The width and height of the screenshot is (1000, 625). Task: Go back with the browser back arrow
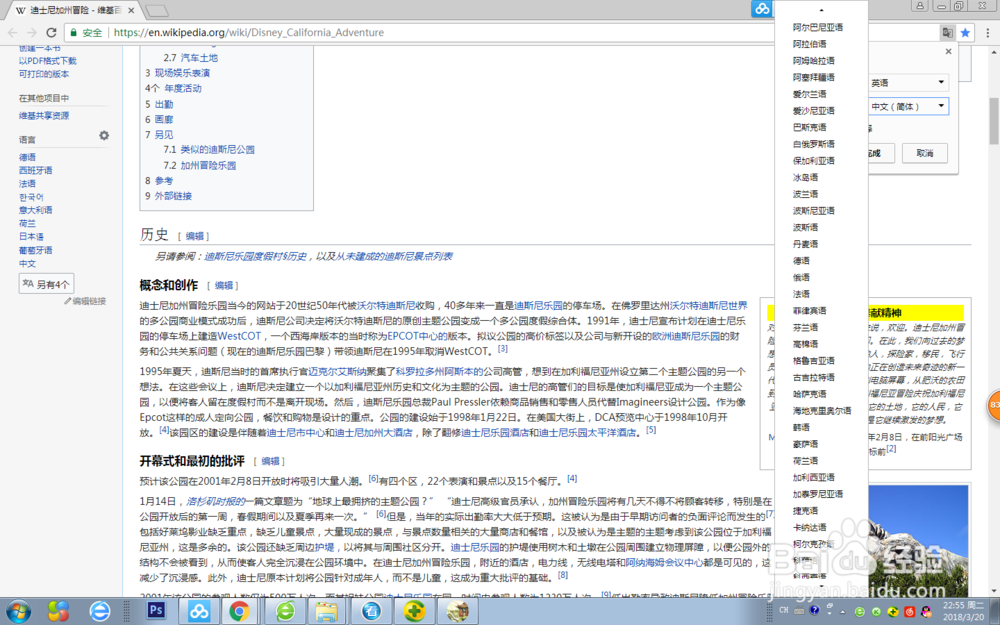click(x=13, y=33)
